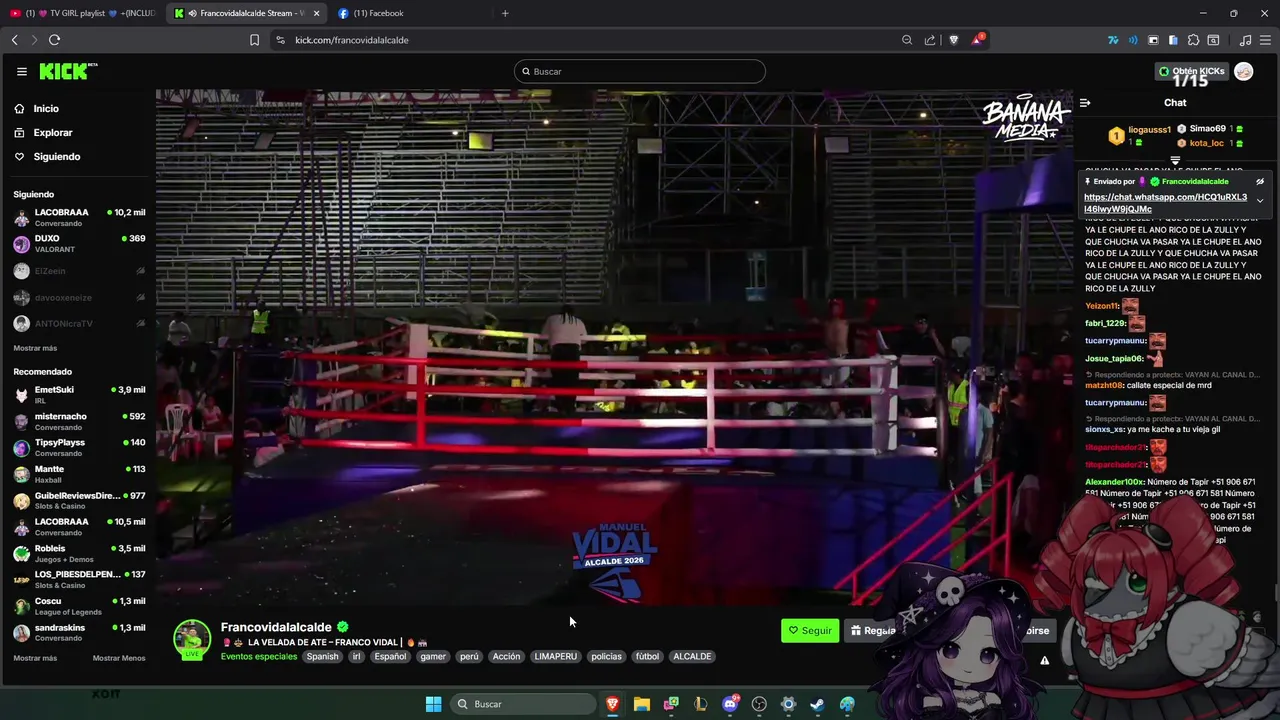The width and height of the screenshot is (1280, 720).
Task: Open recommended channel EmetSuki
Action: coord(79,394)
